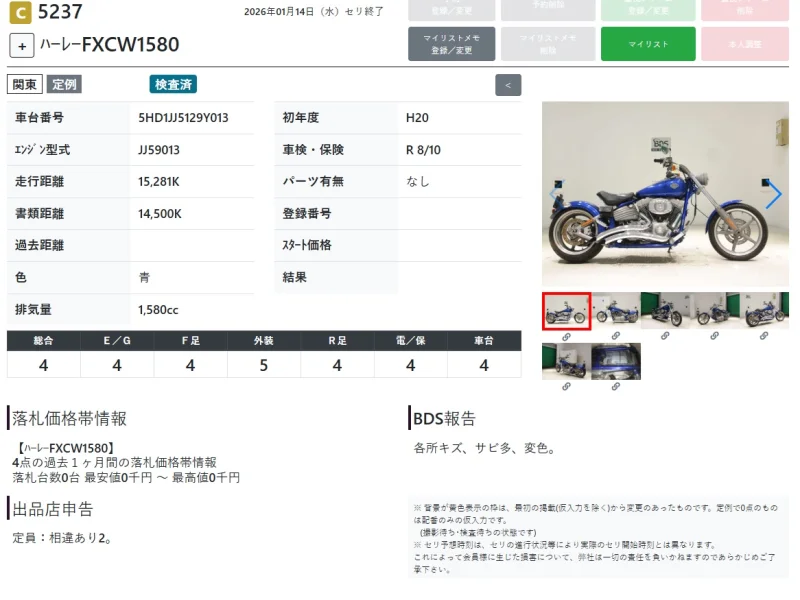The height and width of the screenshot is (600, 800).
Task: Select the third thumbnail in the top row
Action: [665, 310]
